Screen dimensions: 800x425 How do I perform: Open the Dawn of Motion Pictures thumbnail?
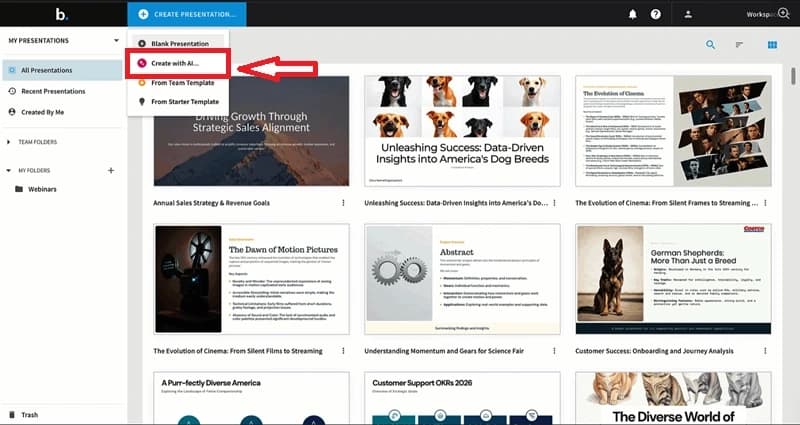click(252, 279)
